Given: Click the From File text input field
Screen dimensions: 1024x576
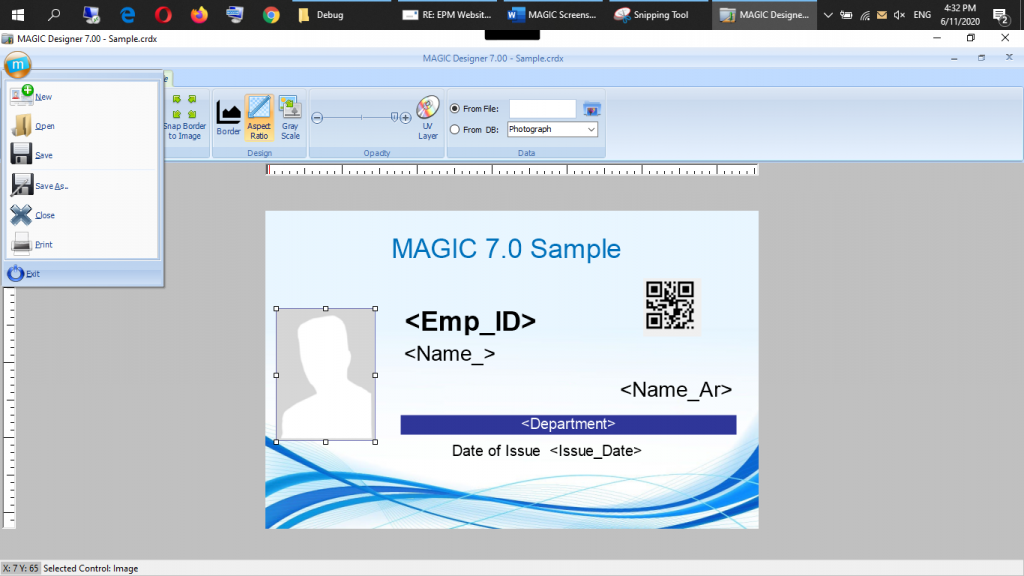Looking at the screenshot, I should pyautogui.click(x=543, y=108).
